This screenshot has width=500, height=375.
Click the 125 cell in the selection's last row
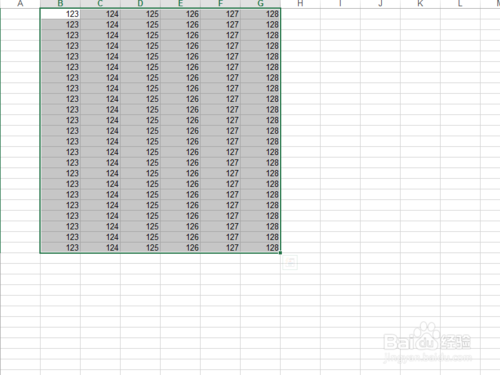click(140, 248)
